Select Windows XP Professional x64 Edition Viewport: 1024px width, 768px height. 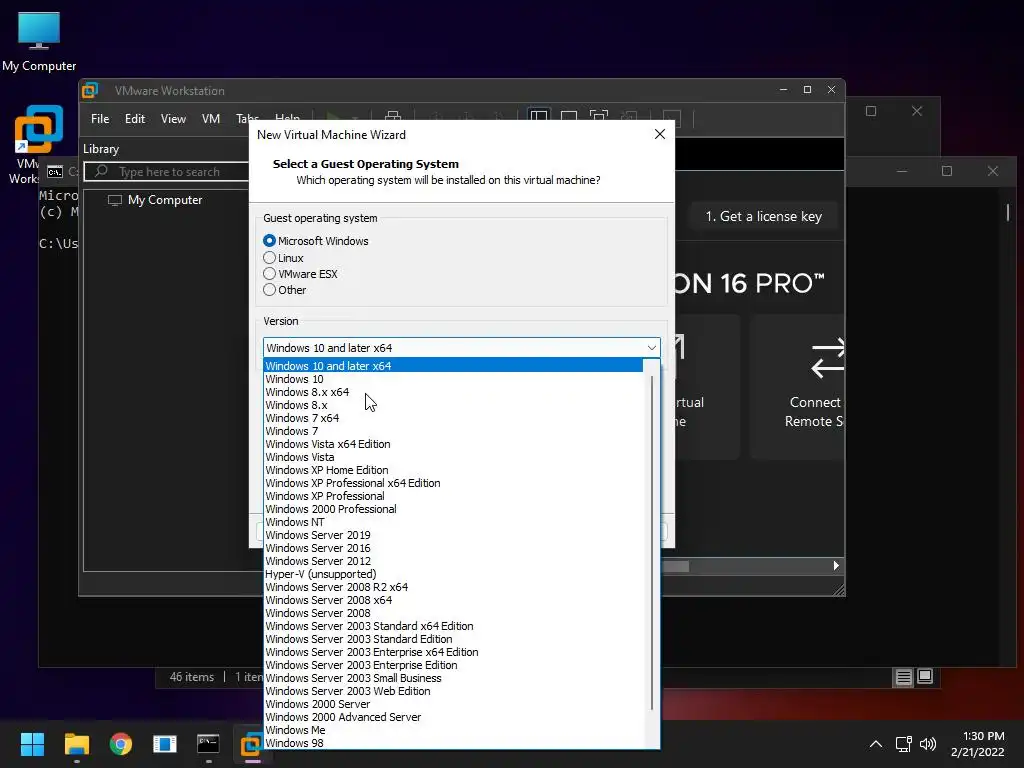click(453, 483)
